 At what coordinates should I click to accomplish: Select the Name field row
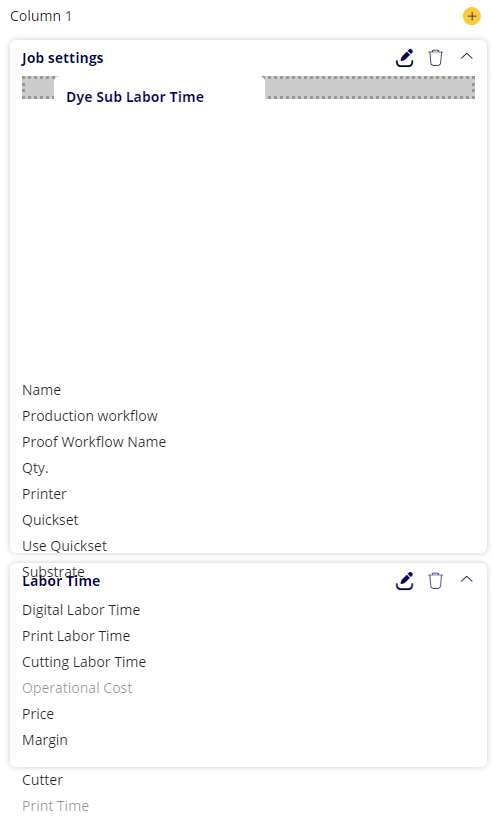click(x=41, y=390)
